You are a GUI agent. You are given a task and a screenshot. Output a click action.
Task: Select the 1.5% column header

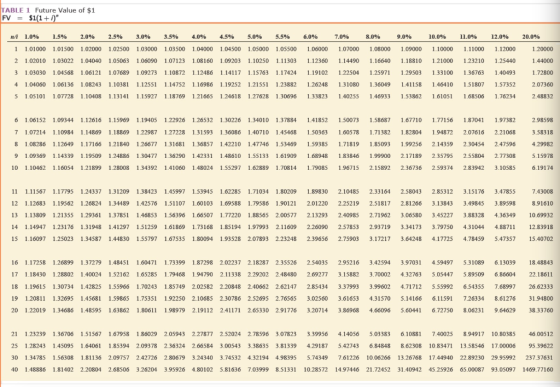tap(60, 37)
